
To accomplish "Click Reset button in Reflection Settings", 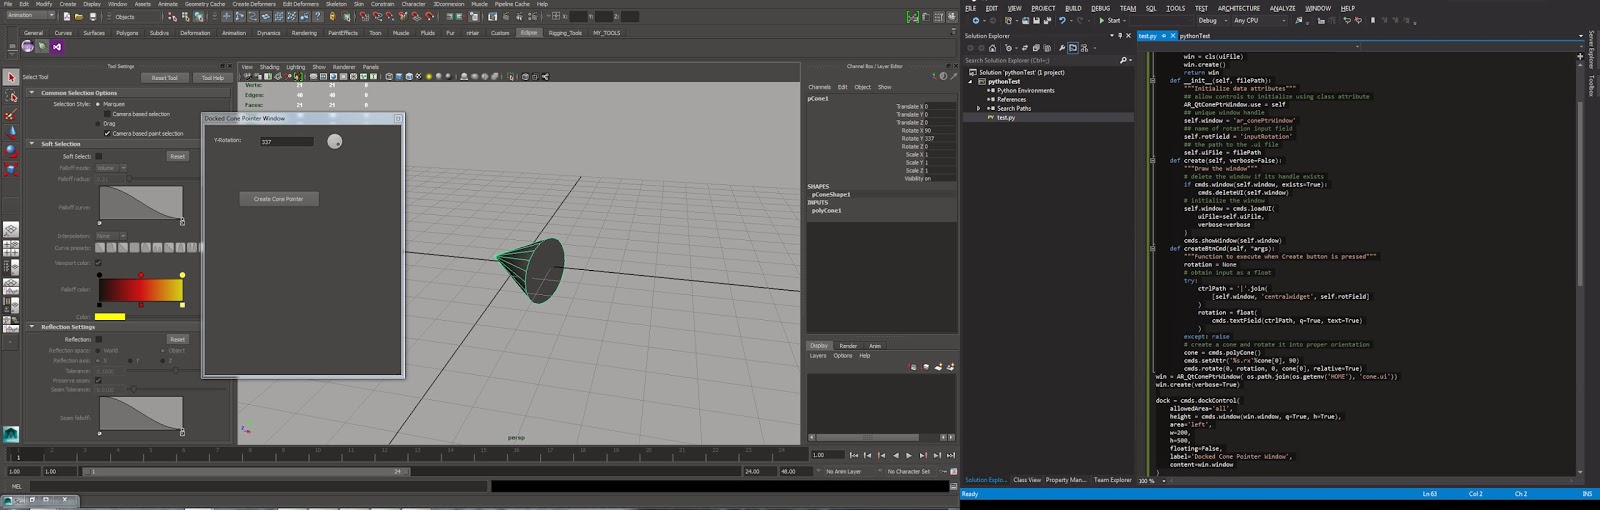I will coord(177,339).
